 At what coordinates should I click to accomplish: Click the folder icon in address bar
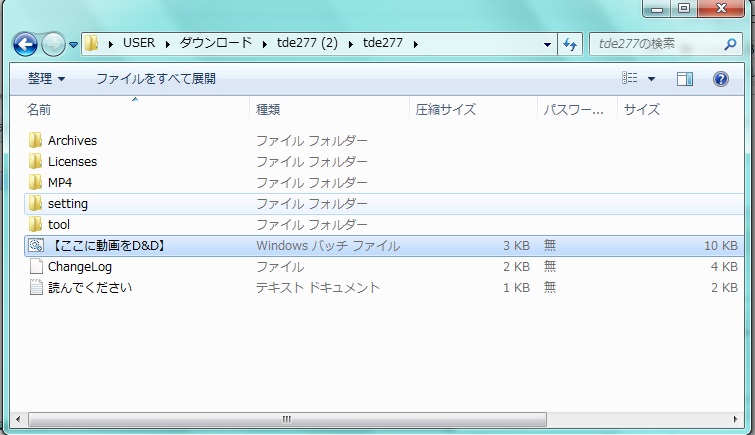[x=91, y=44]
